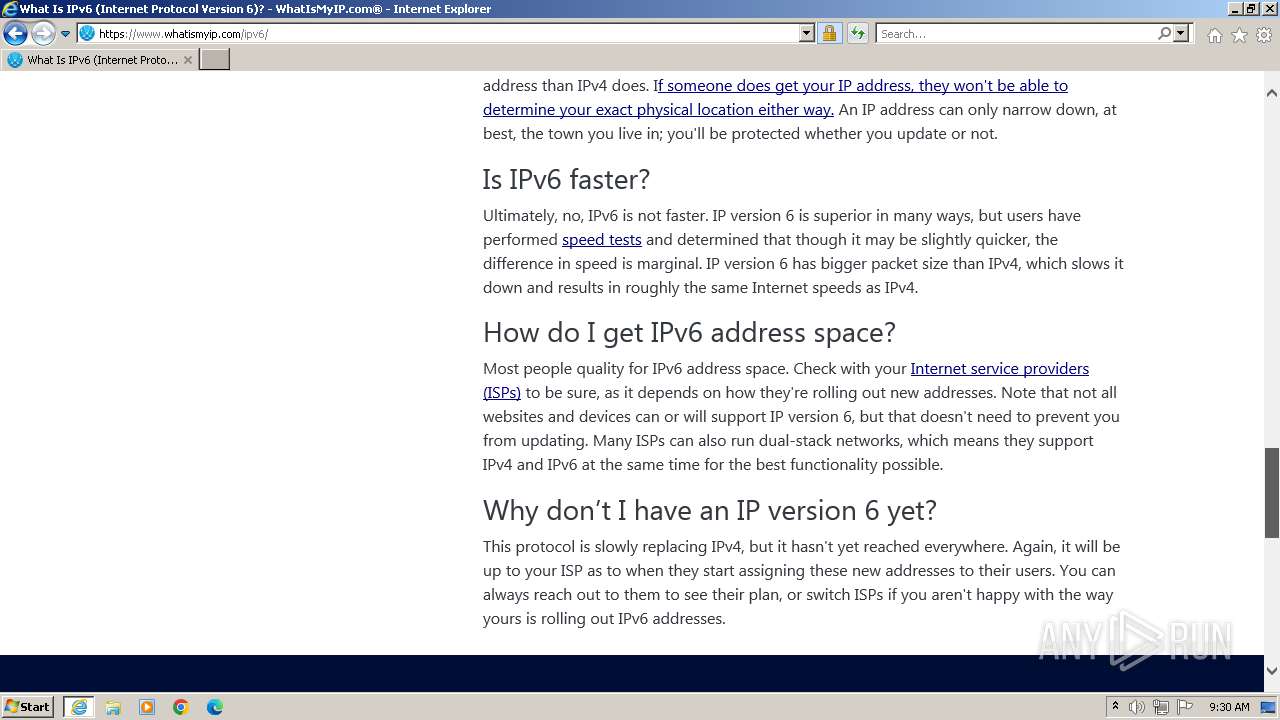1280x720 pixels.
Task: Click the vertical scrollbar thumb
Action: tap(1272, 493)
